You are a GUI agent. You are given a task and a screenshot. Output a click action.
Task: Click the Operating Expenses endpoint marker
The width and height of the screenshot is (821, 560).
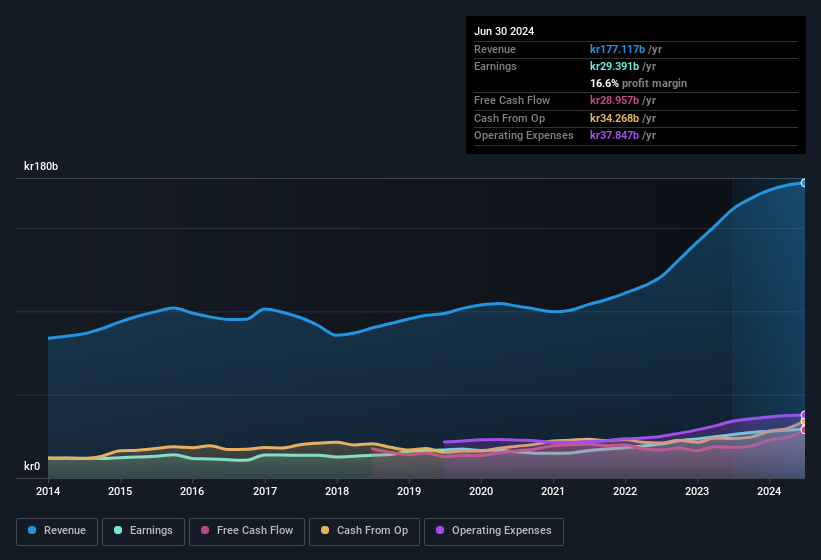804,415
